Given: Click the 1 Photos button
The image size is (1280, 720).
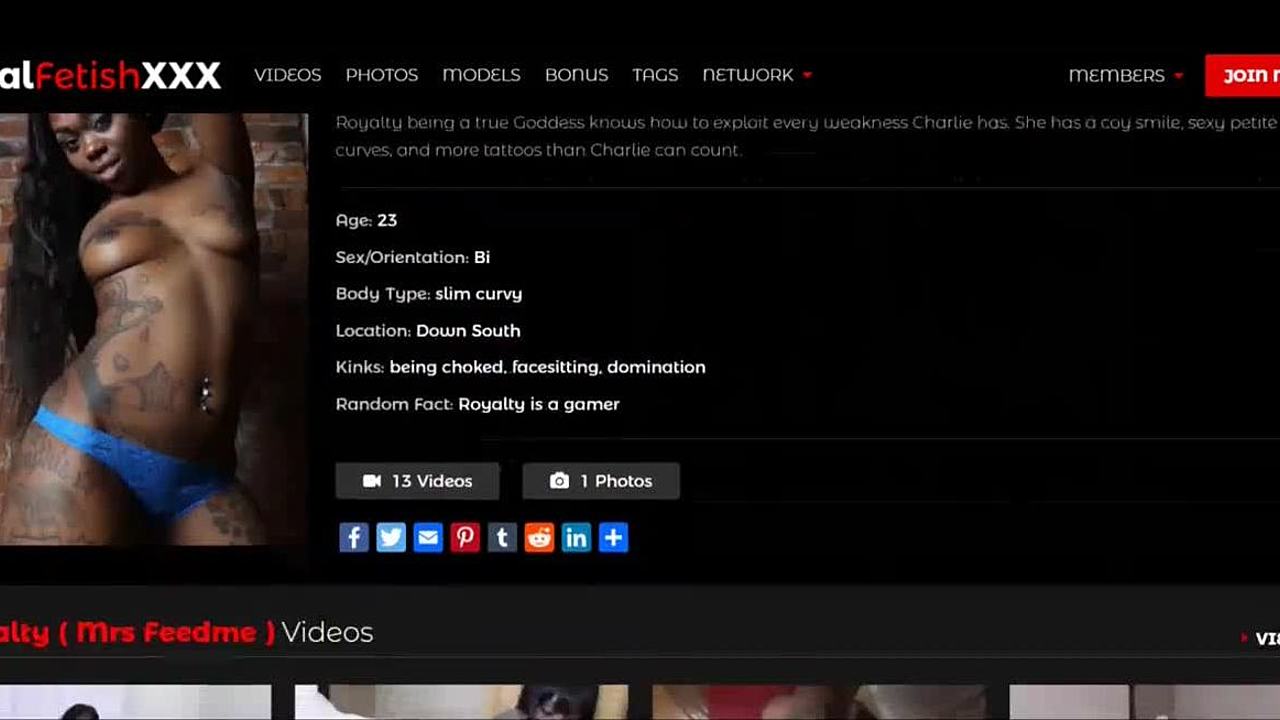Looking at the screenshot, I should (601, 481).
